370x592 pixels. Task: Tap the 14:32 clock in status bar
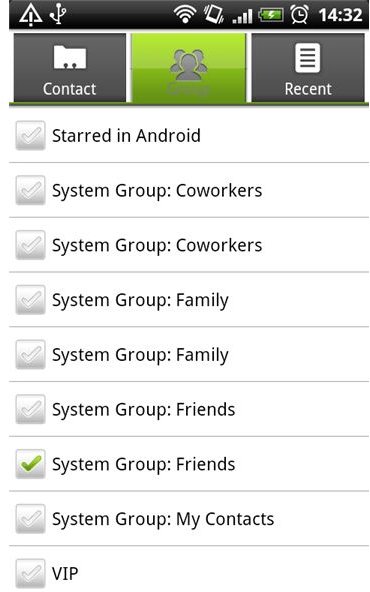coord(340,15)
